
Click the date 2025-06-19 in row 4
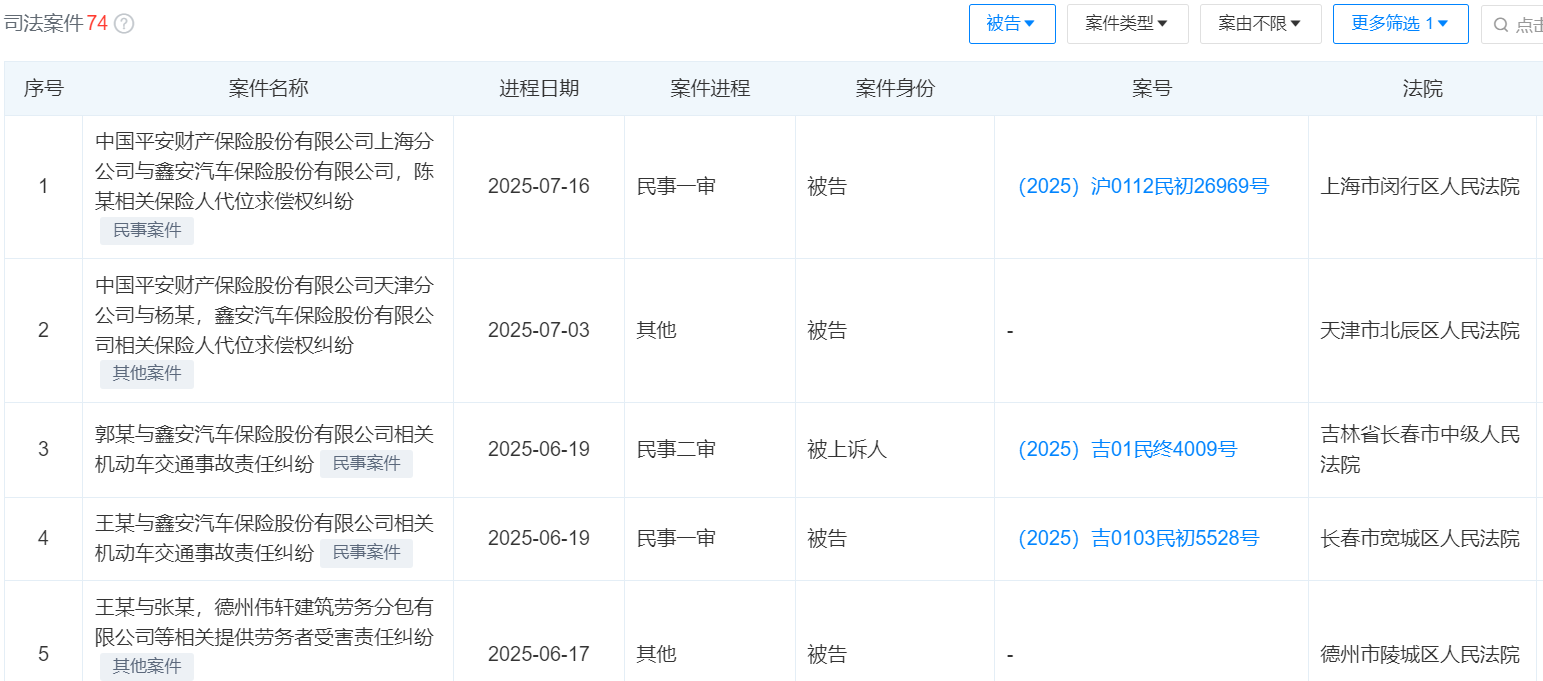pos(539,539)
